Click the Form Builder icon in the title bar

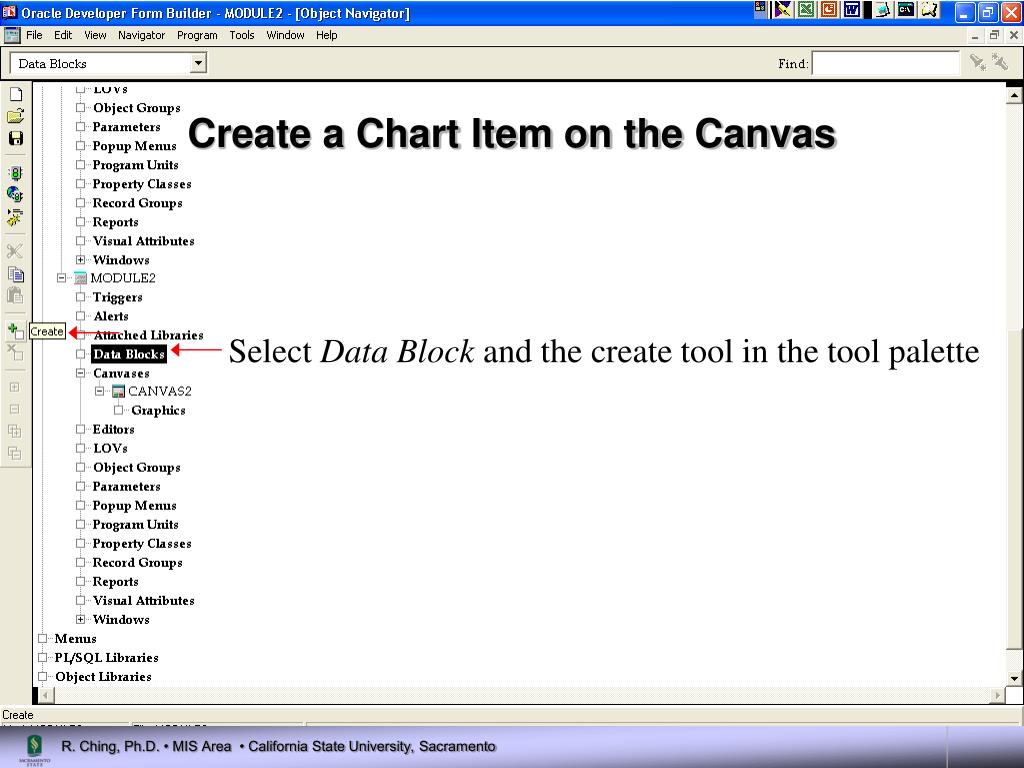coord(9,12)
